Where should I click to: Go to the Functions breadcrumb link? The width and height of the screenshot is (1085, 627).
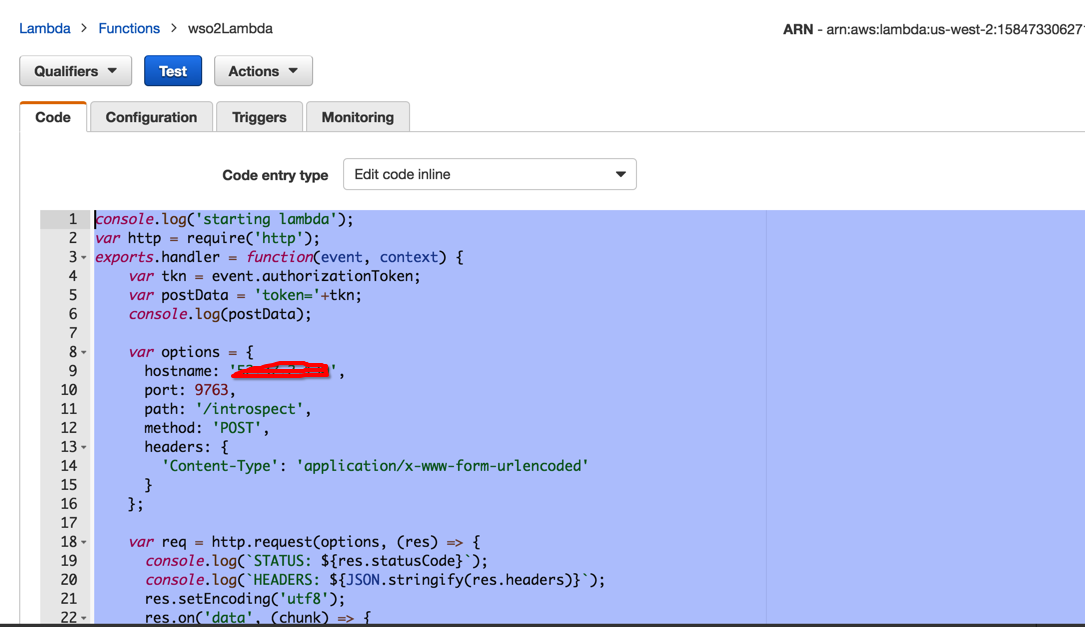[x=129, y=28]
